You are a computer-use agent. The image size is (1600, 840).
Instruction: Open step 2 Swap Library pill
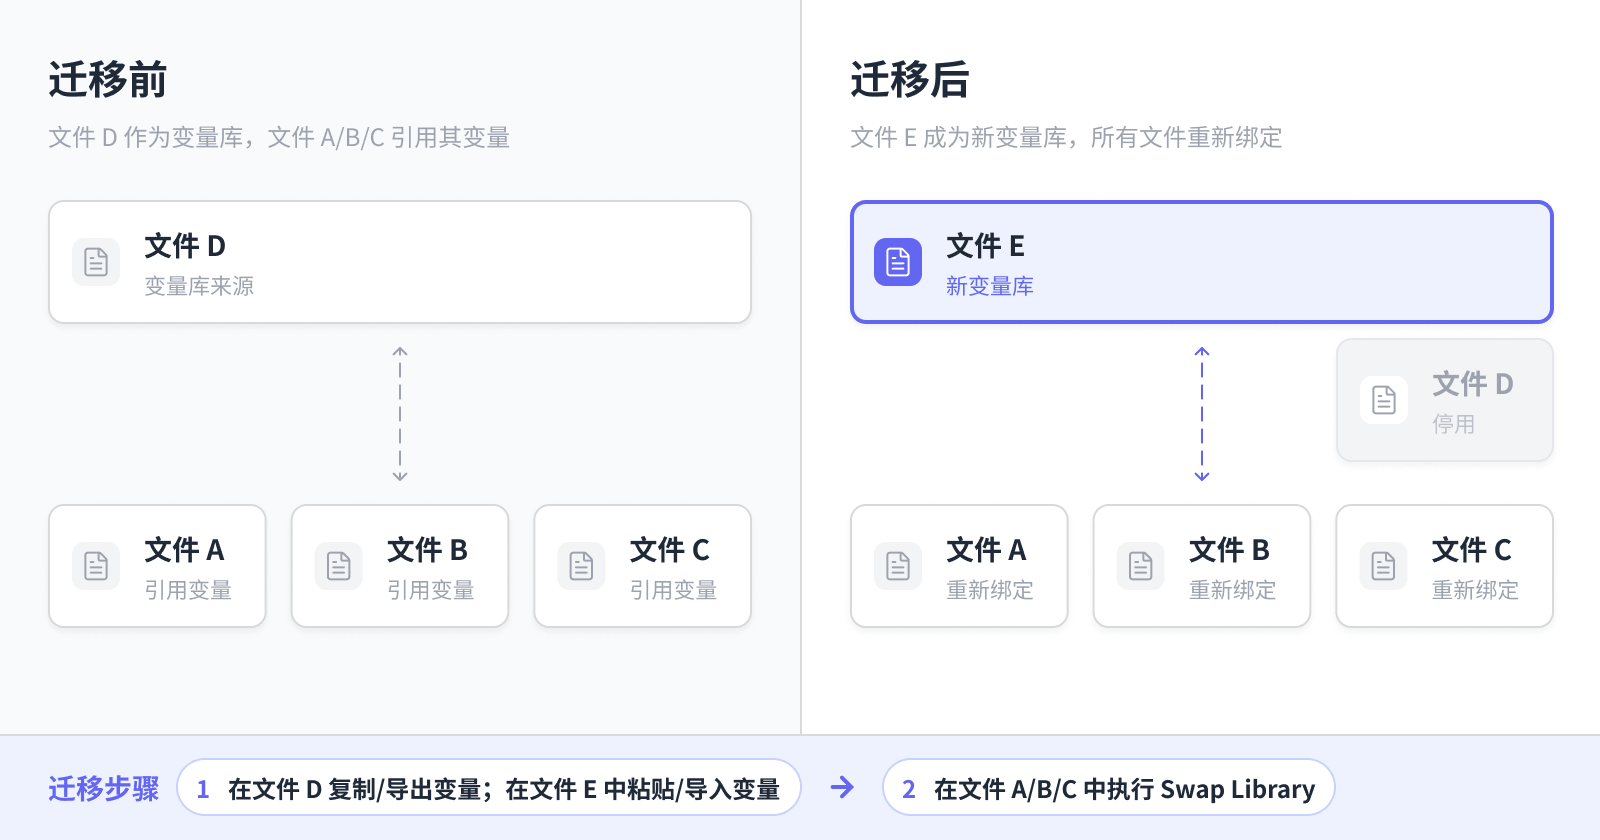pyautogui.click(x=1109, y=787)
